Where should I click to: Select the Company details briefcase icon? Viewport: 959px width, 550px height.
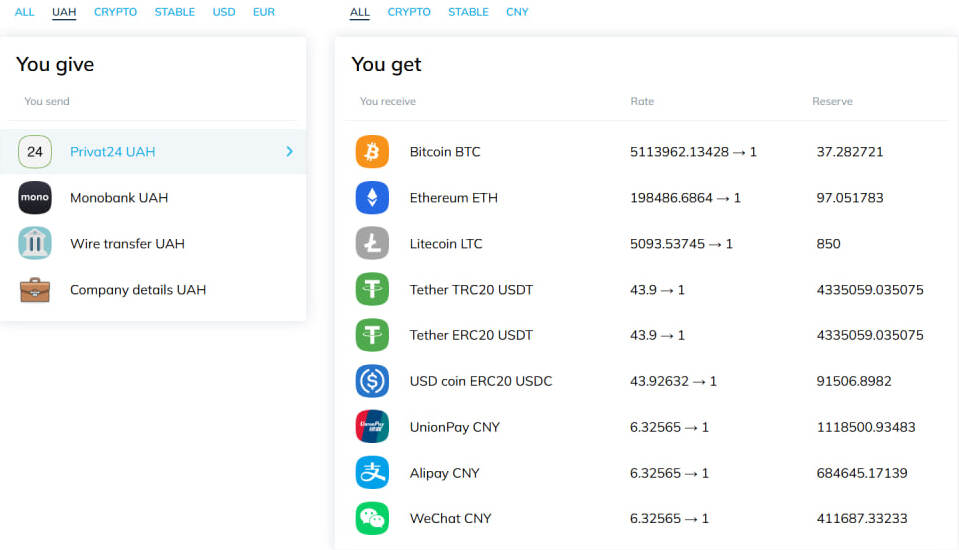point(35,290)
